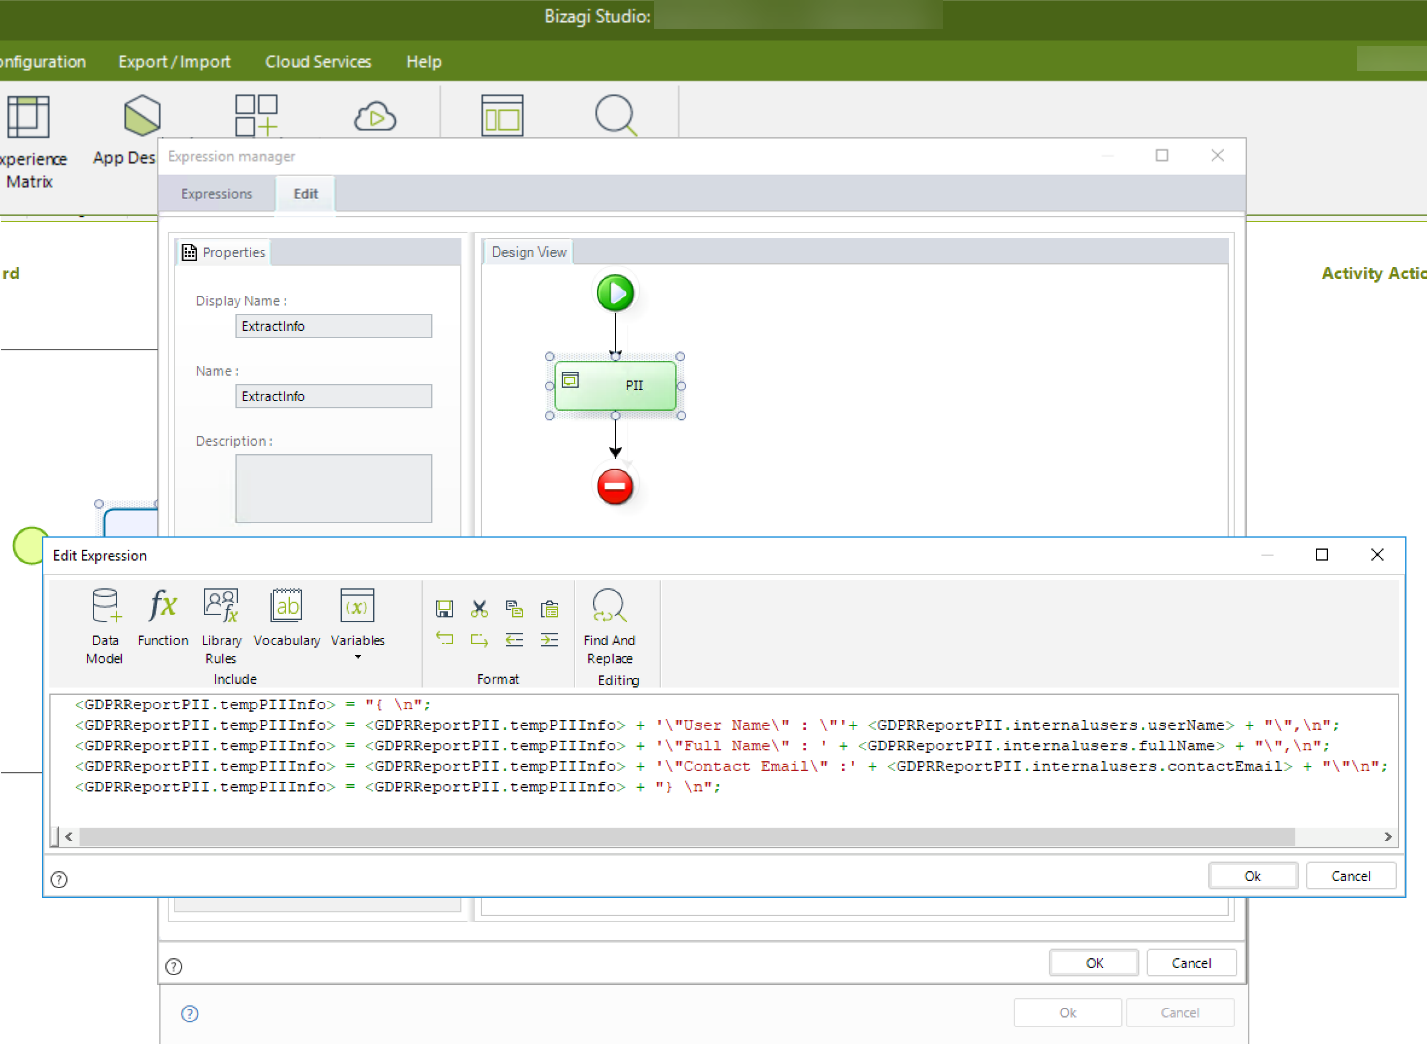
Task: Open the Export/Import menu
Action: pyautogui.click(x=174, y=62)
